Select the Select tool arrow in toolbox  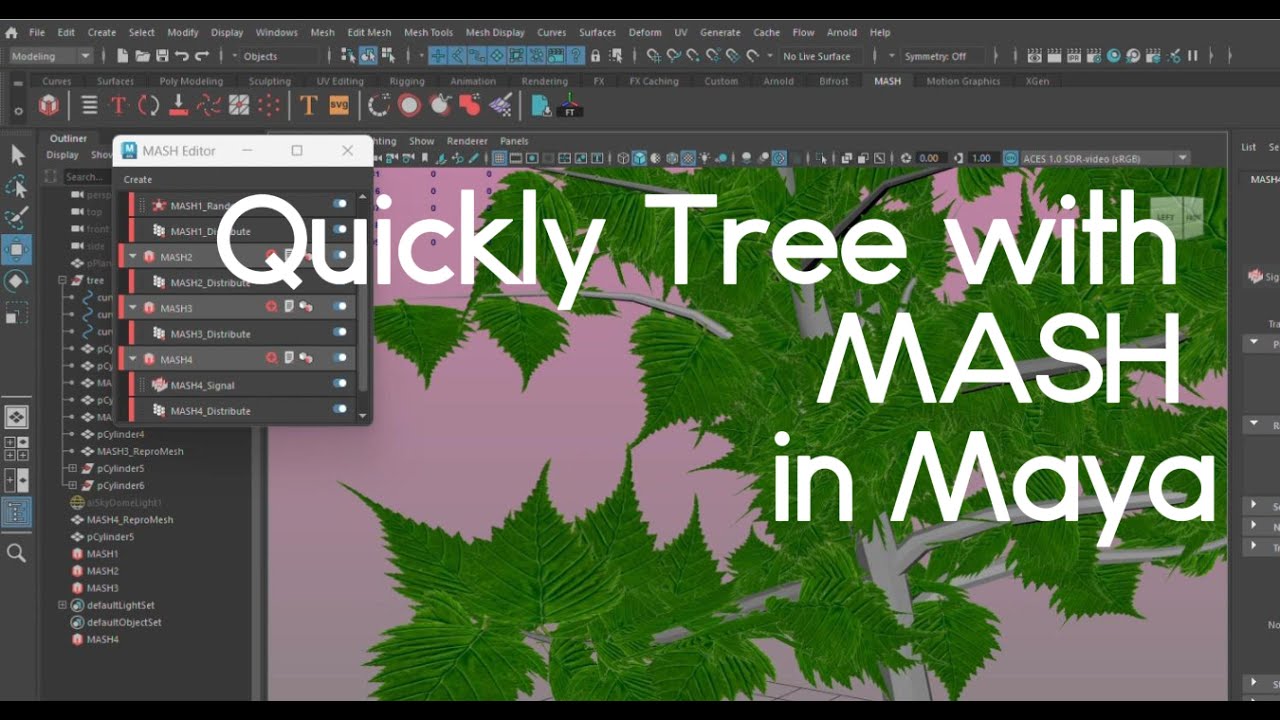click(x=17, y=155)
